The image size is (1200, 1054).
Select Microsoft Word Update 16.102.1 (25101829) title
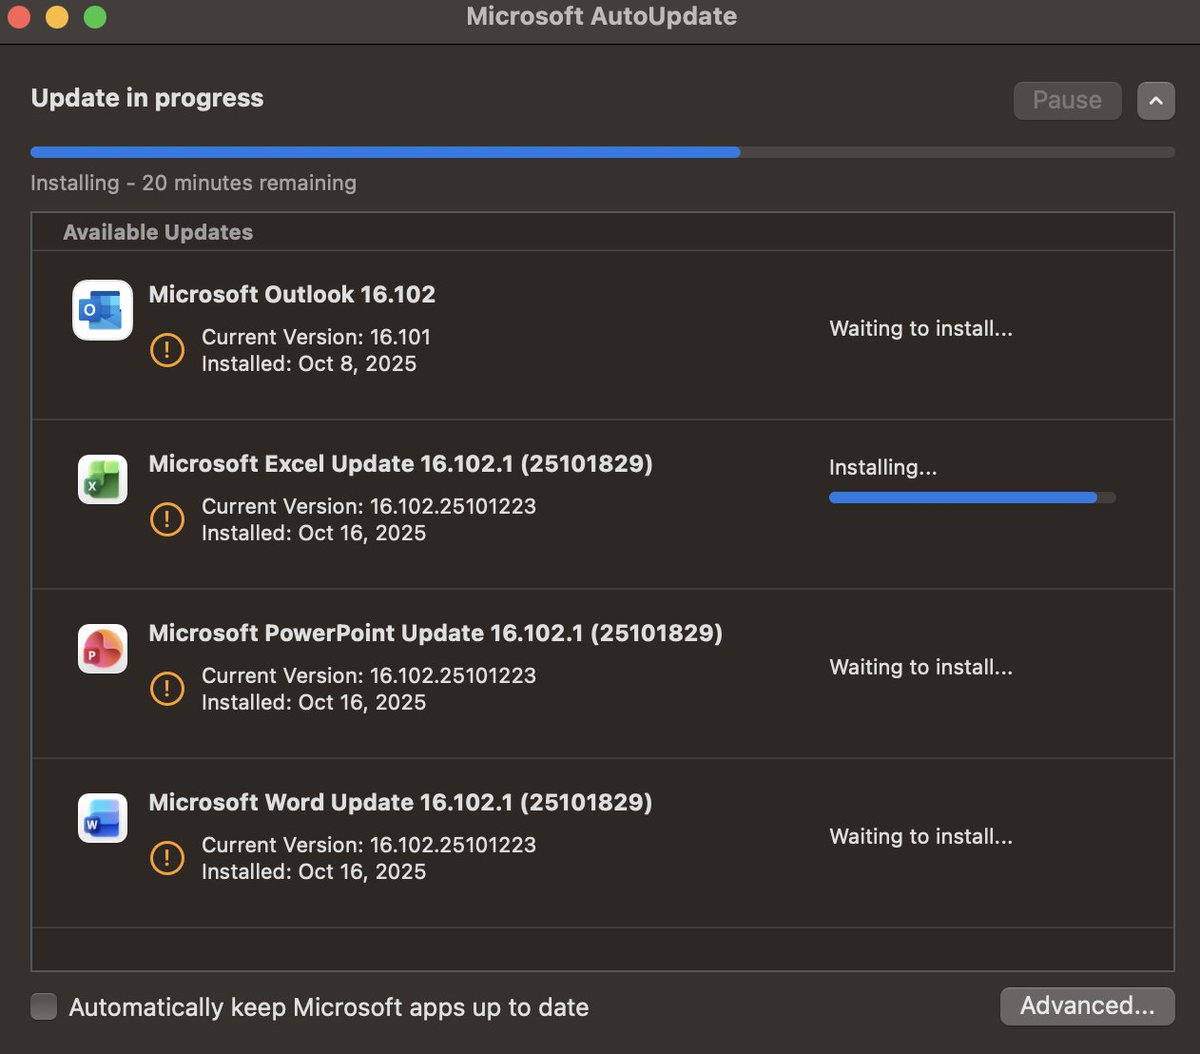pyautogui.click(x=401, y=802)
